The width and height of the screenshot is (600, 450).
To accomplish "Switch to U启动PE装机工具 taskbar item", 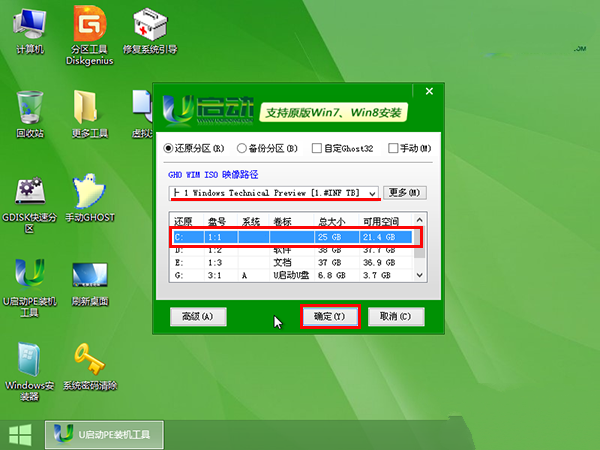I will (x=104, y=433).
